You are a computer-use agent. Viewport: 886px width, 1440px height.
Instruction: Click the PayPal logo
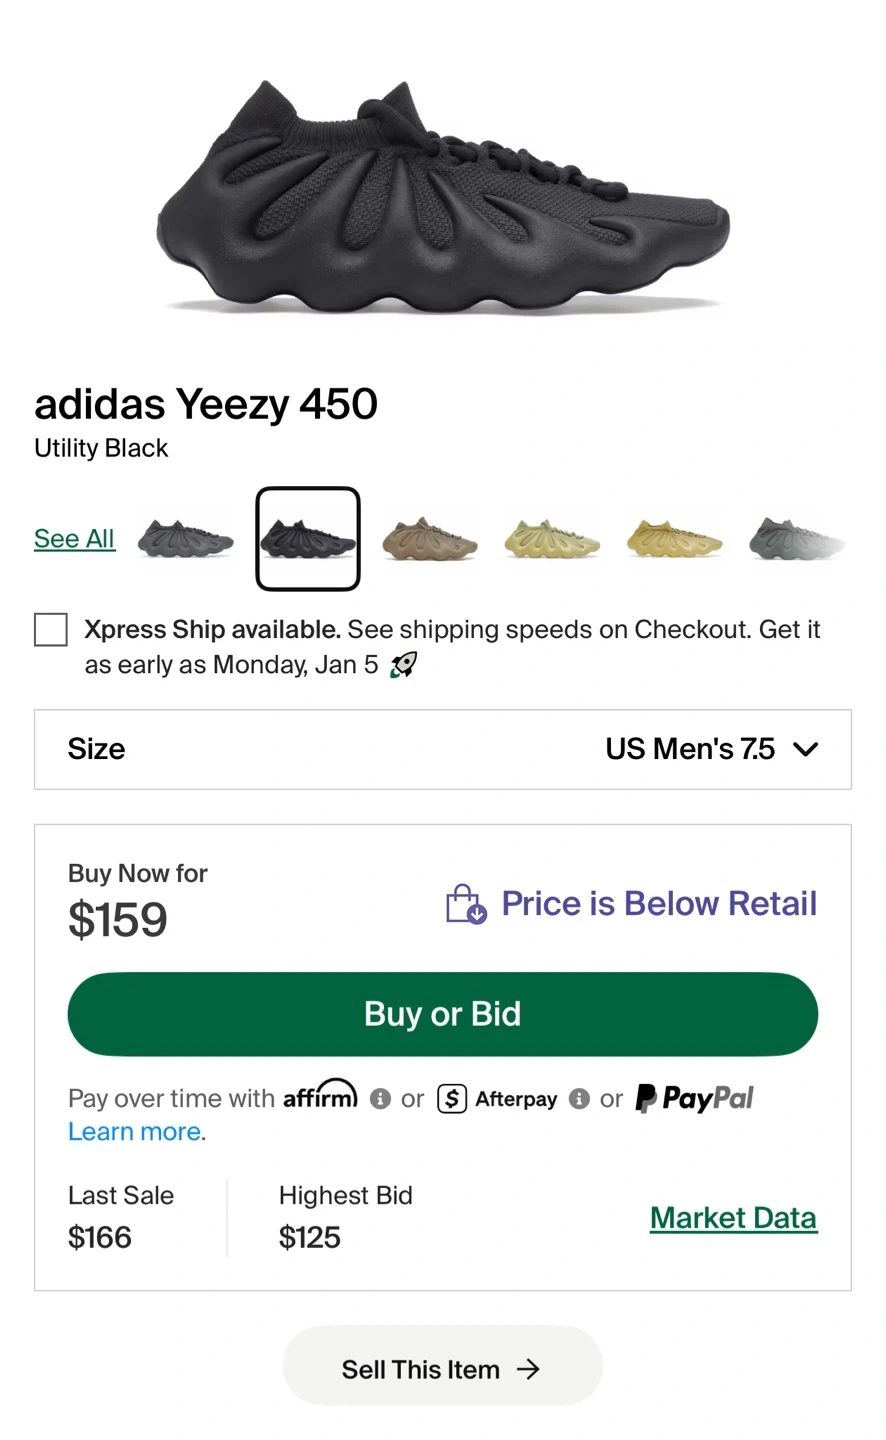pyautogui.click(x=695, y=1098)
